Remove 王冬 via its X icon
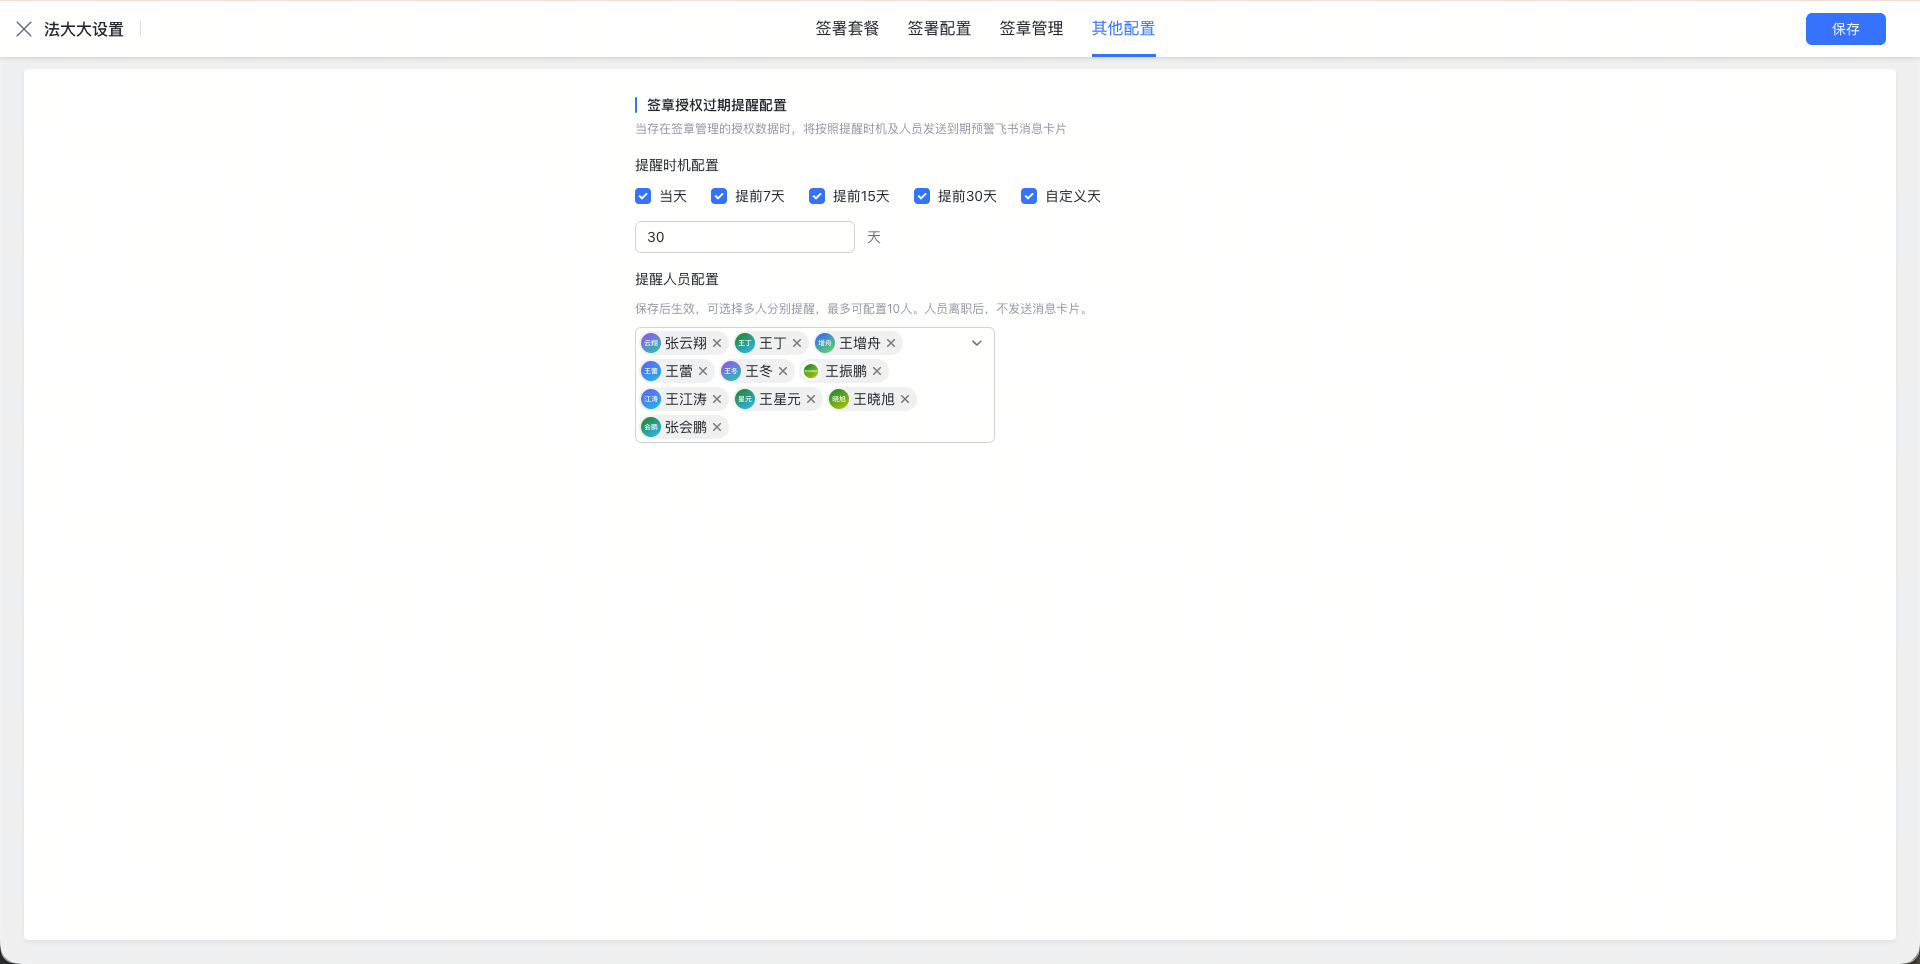Screen dimensions: 1920x964 [x=783, y=371]
